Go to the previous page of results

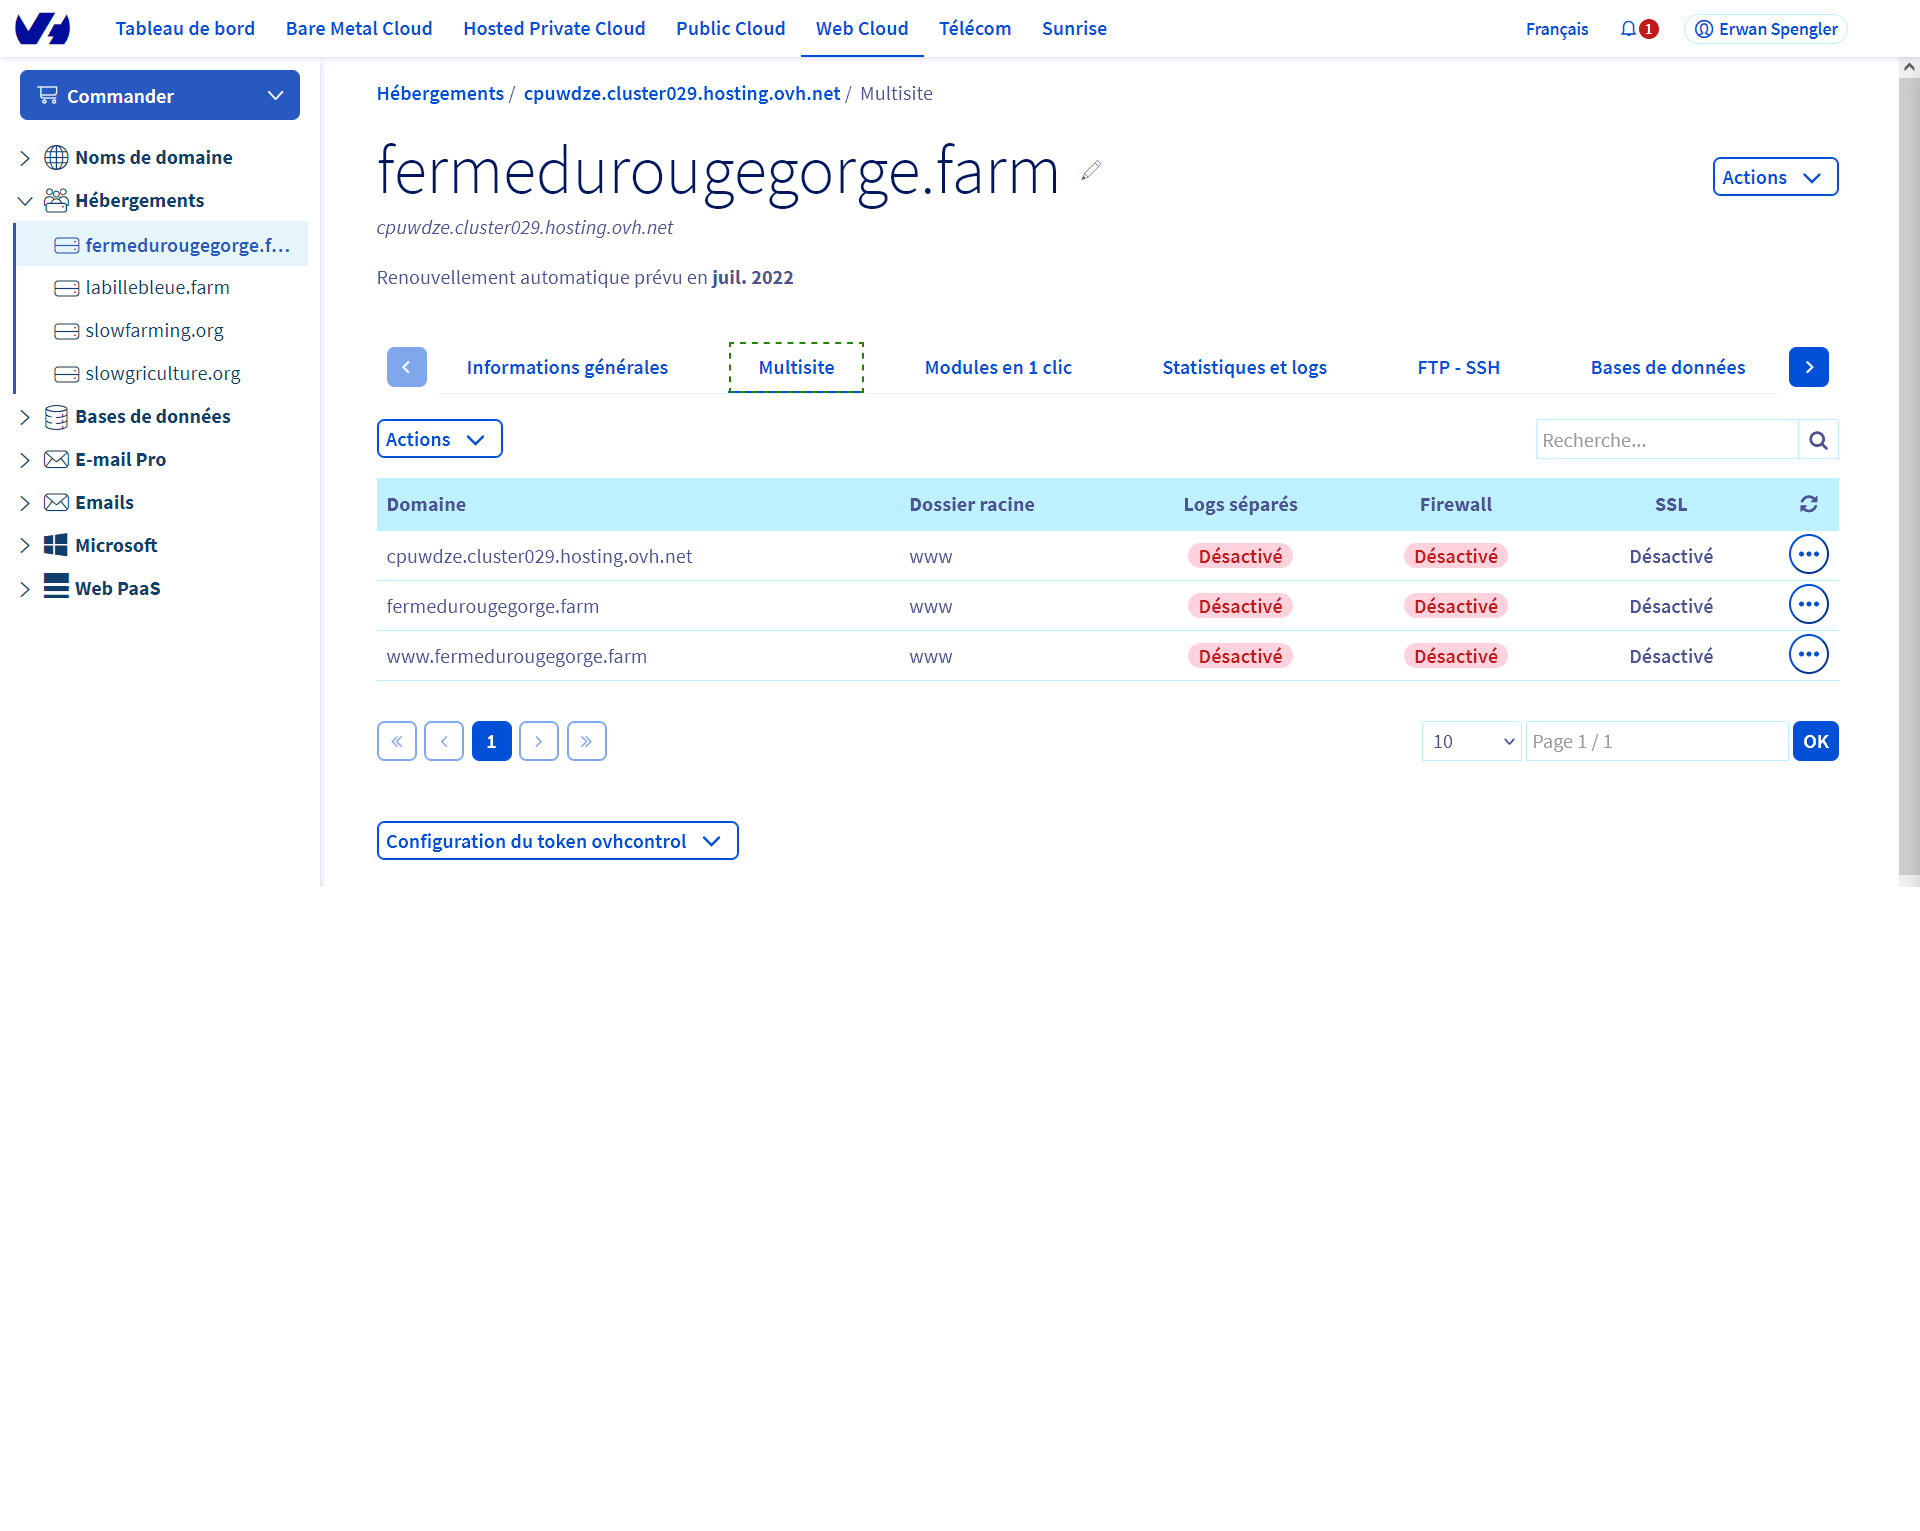pos(444,741)
